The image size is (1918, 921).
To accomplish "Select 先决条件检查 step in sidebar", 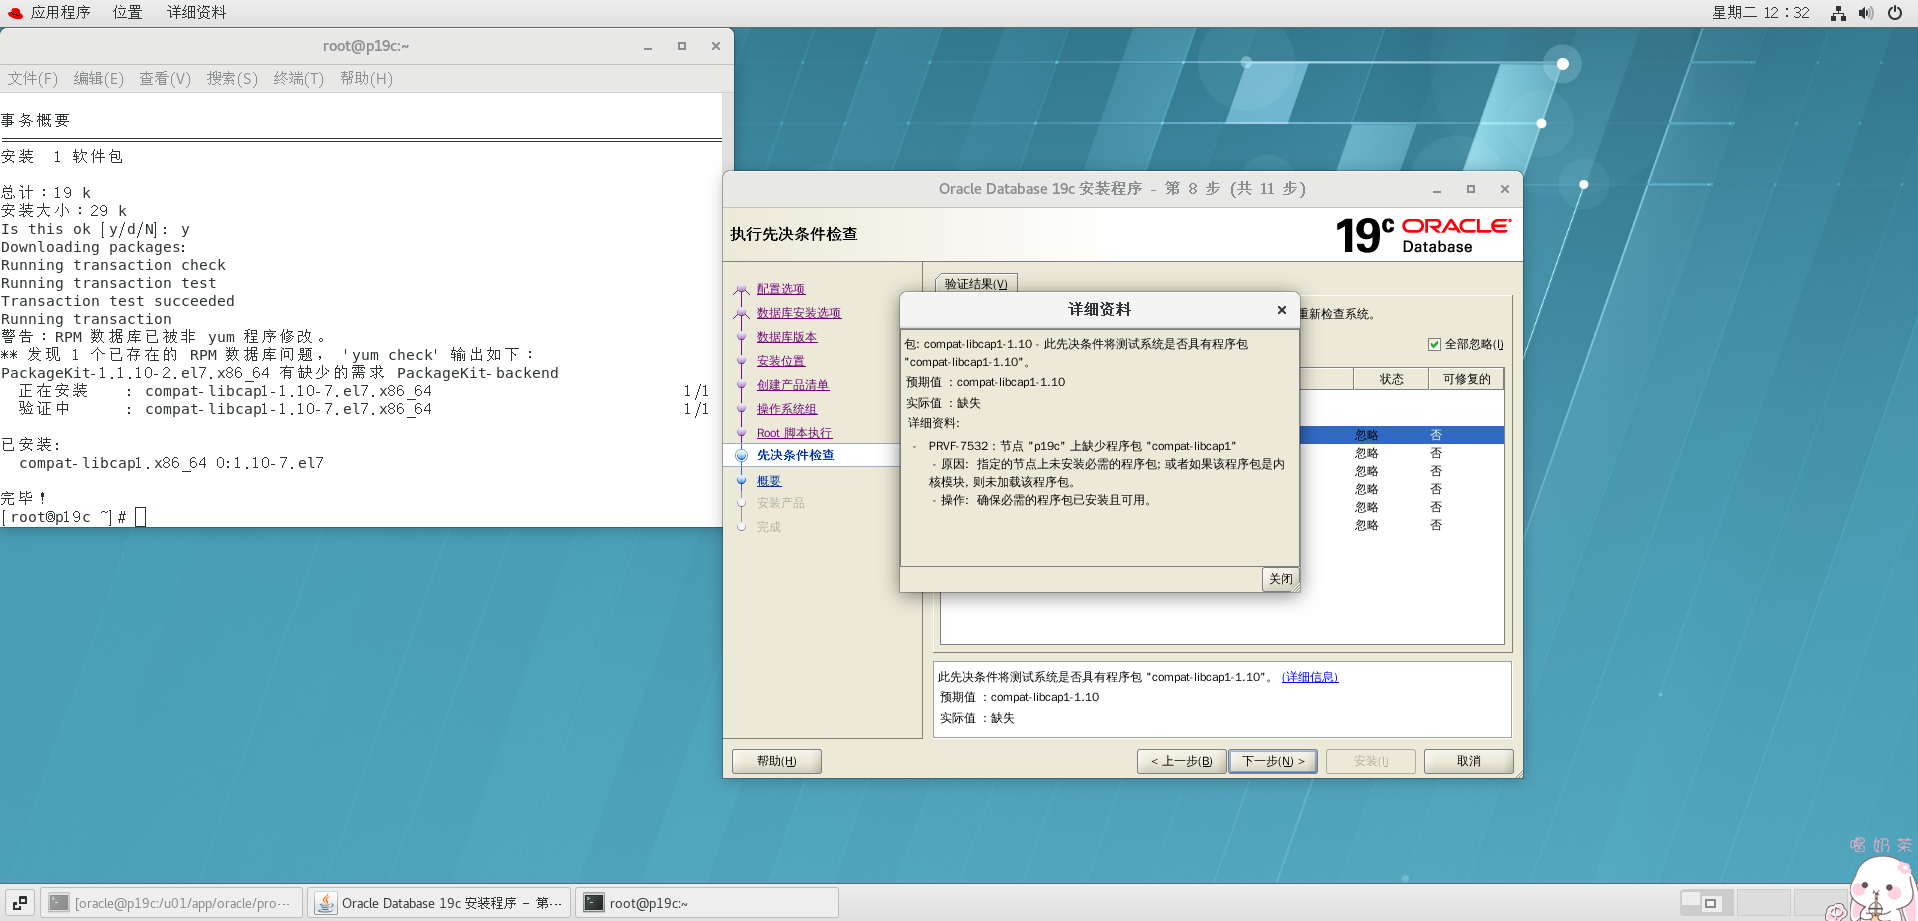I will click(x=795, y=455).
